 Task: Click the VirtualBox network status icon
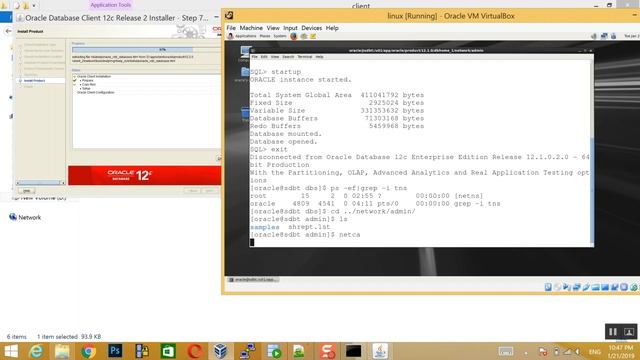coord(576,287)
